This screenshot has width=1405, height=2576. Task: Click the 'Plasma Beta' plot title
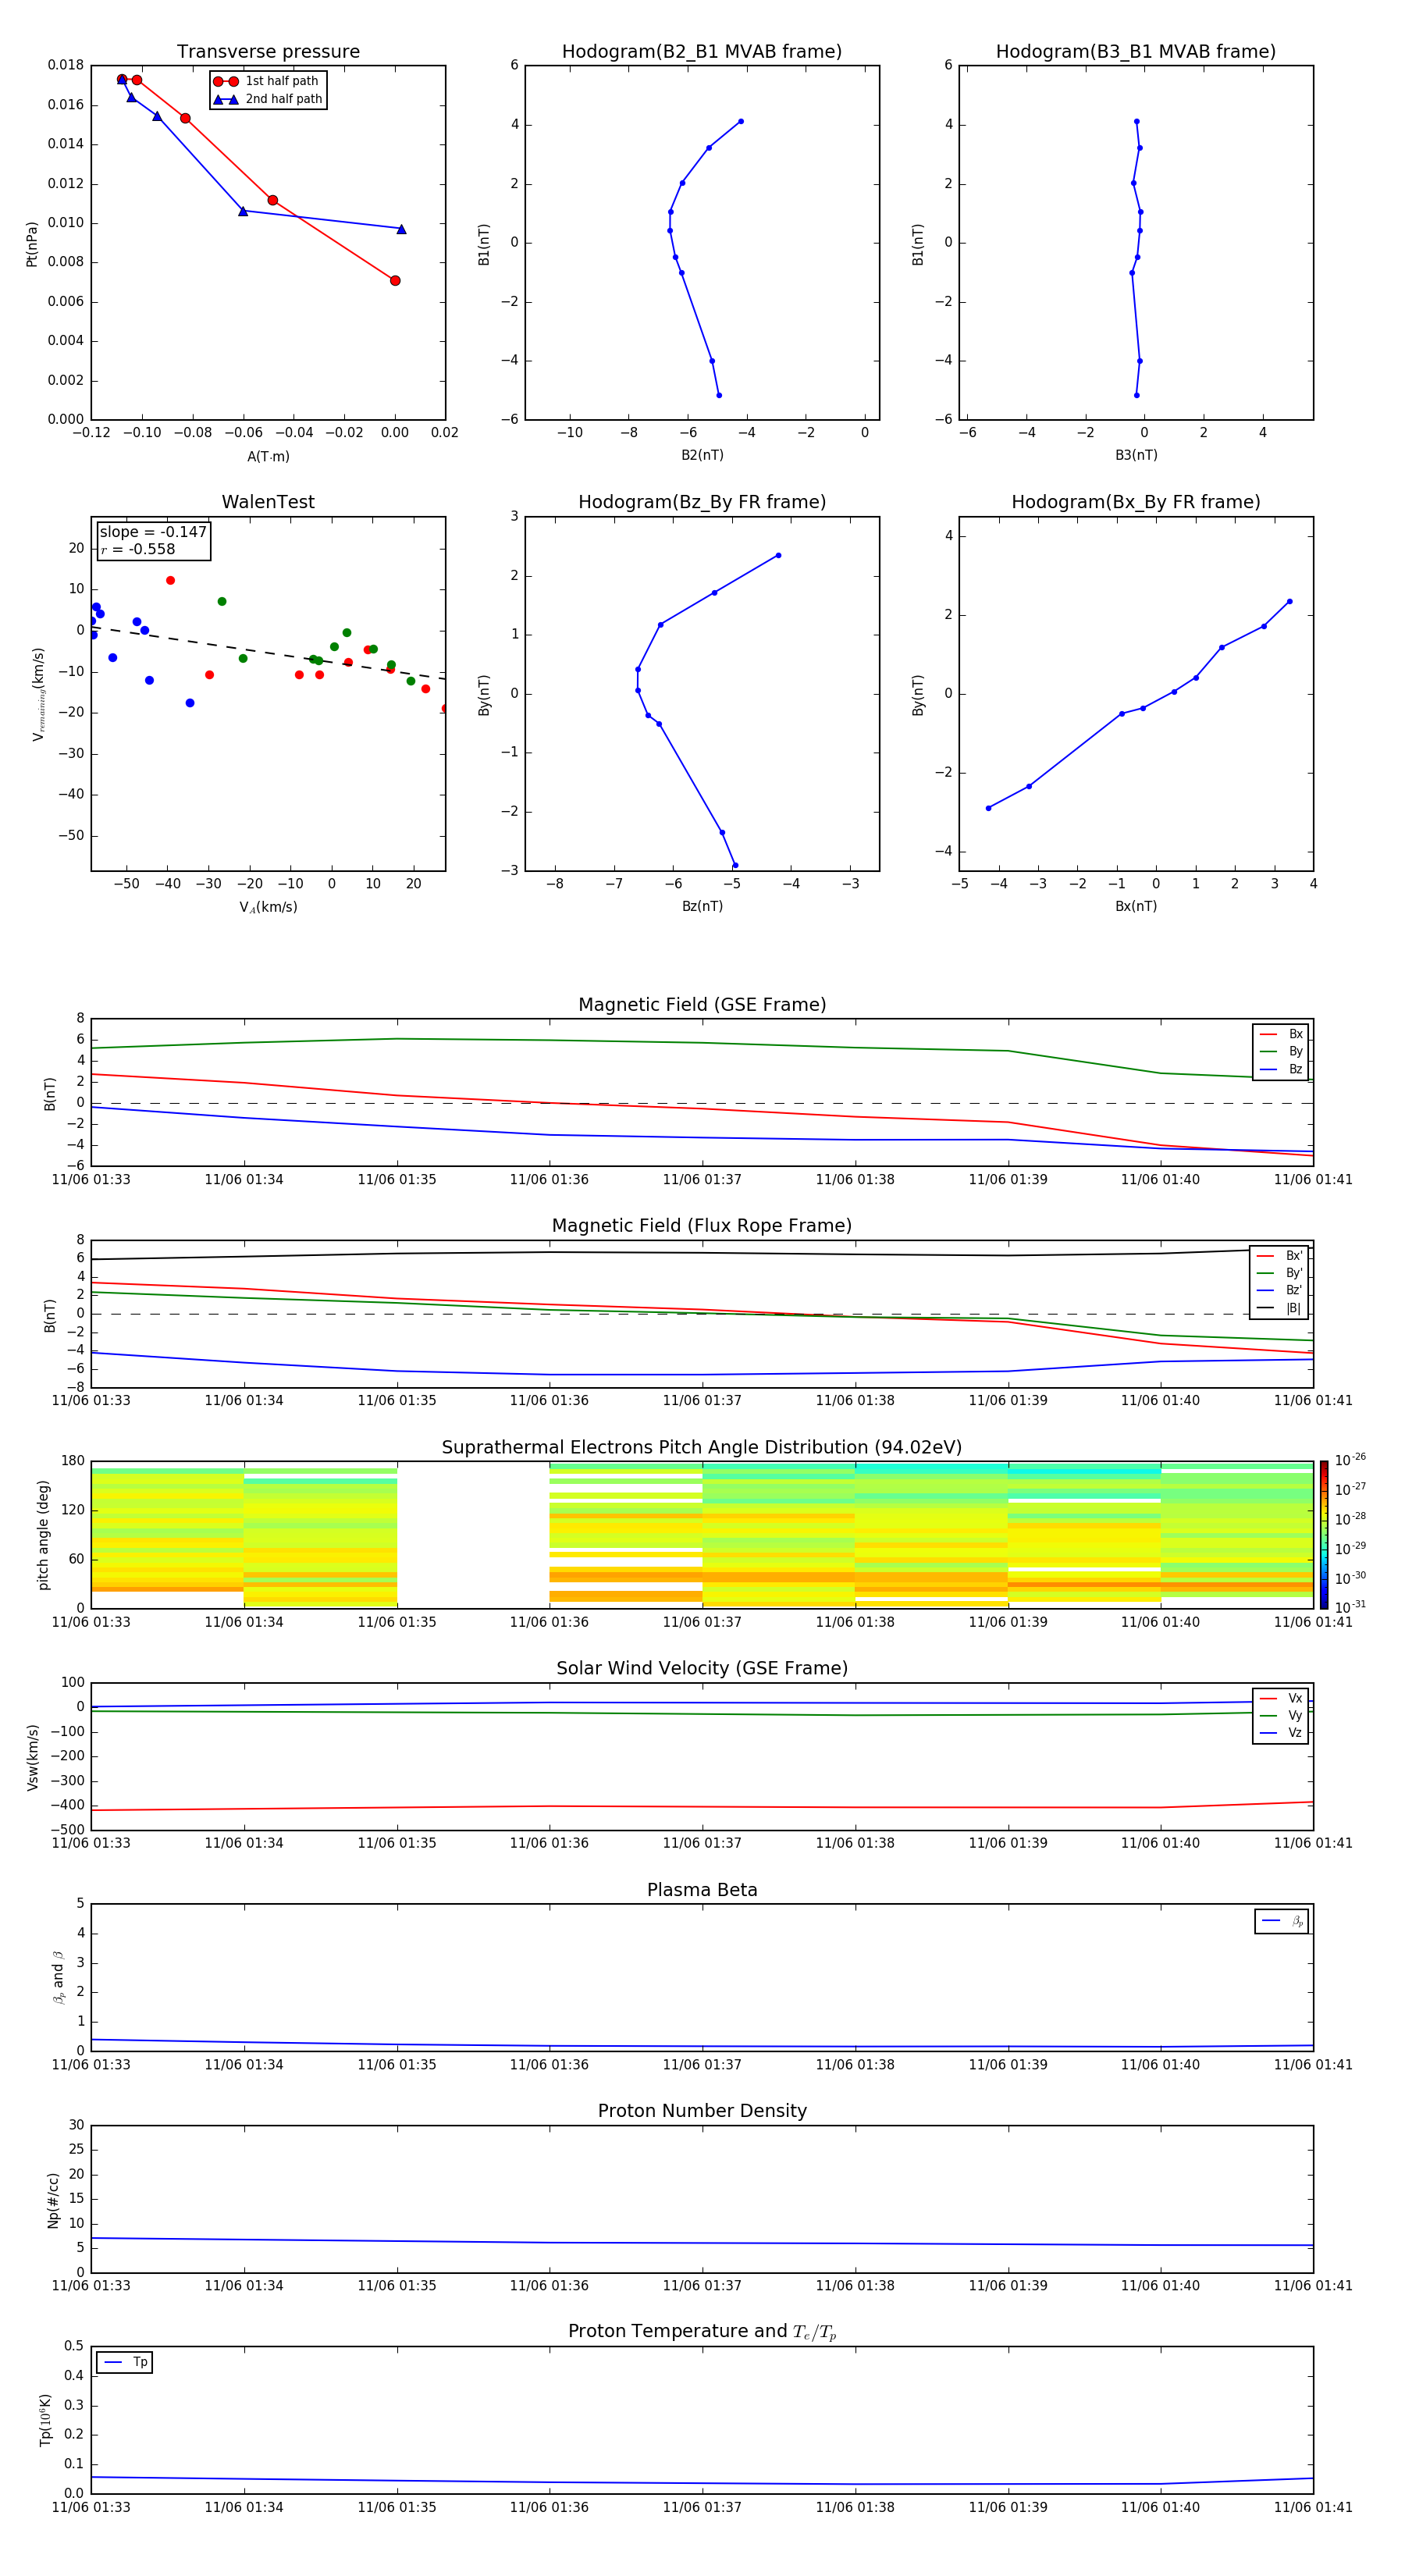(x=702, y=1890)
